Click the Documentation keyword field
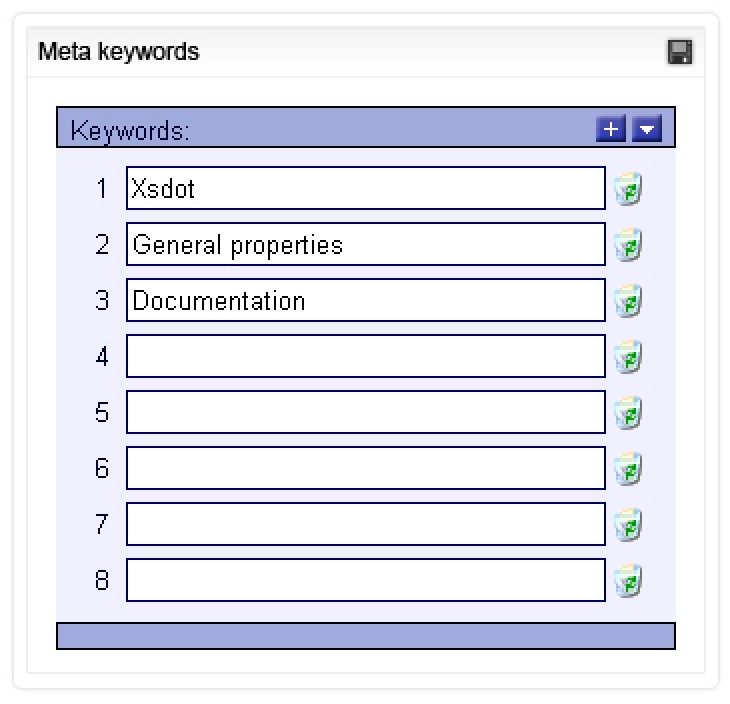The image size is (730, 704). pyautogui.click(x=365, y=300)
